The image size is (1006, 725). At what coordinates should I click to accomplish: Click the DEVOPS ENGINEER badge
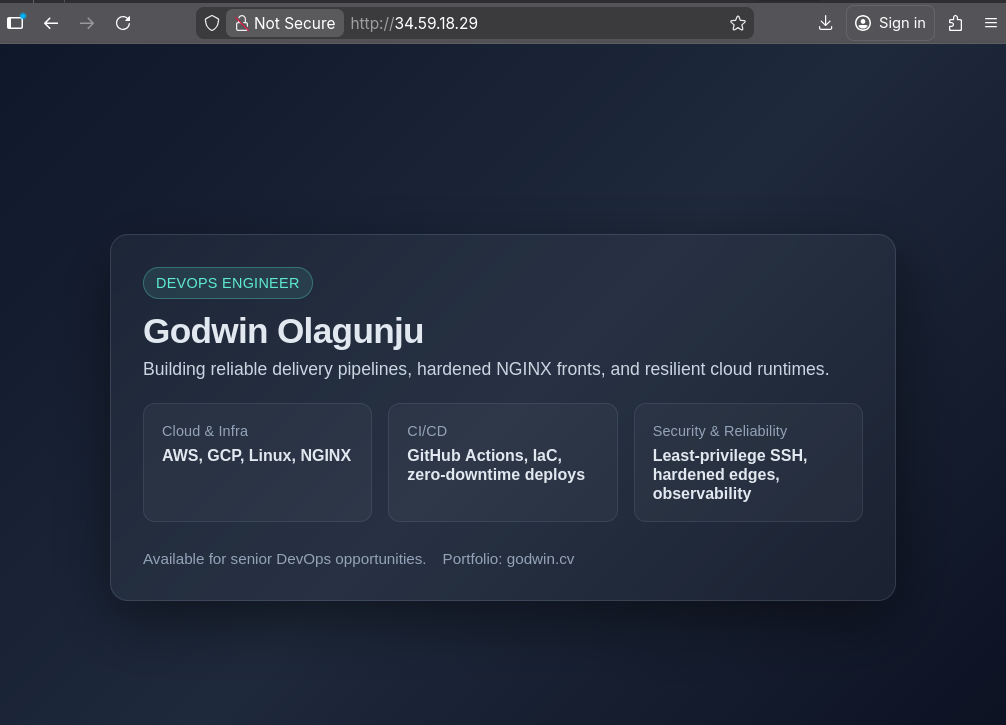(228, 283)
